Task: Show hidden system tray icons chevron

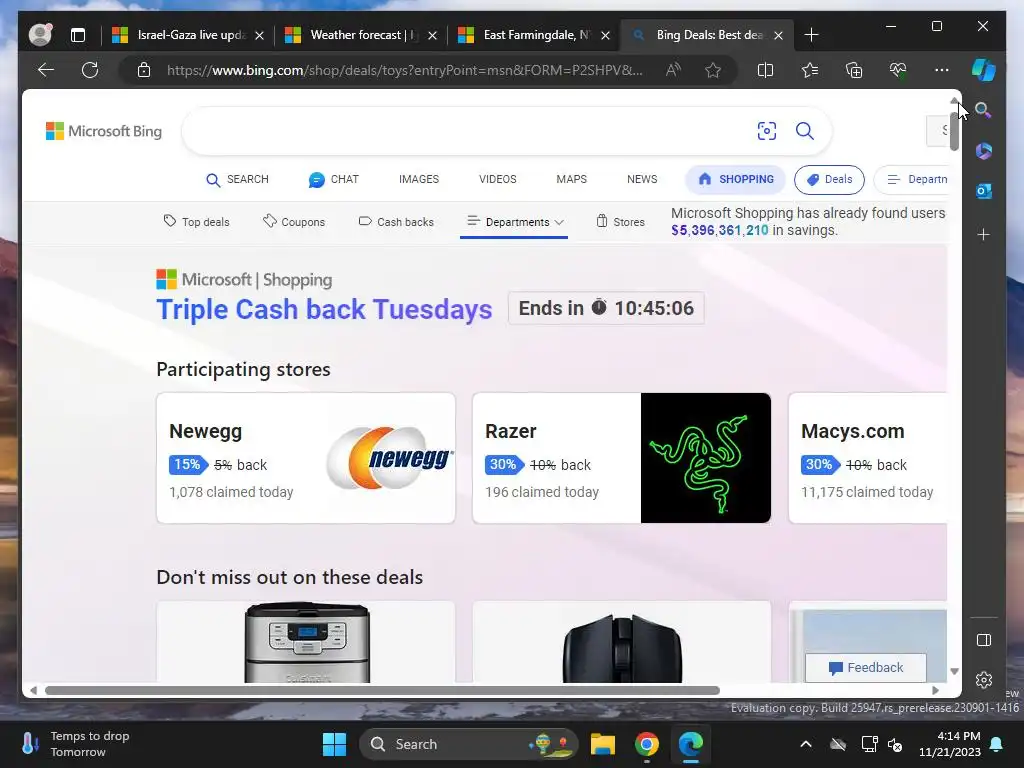Action: 806,744
